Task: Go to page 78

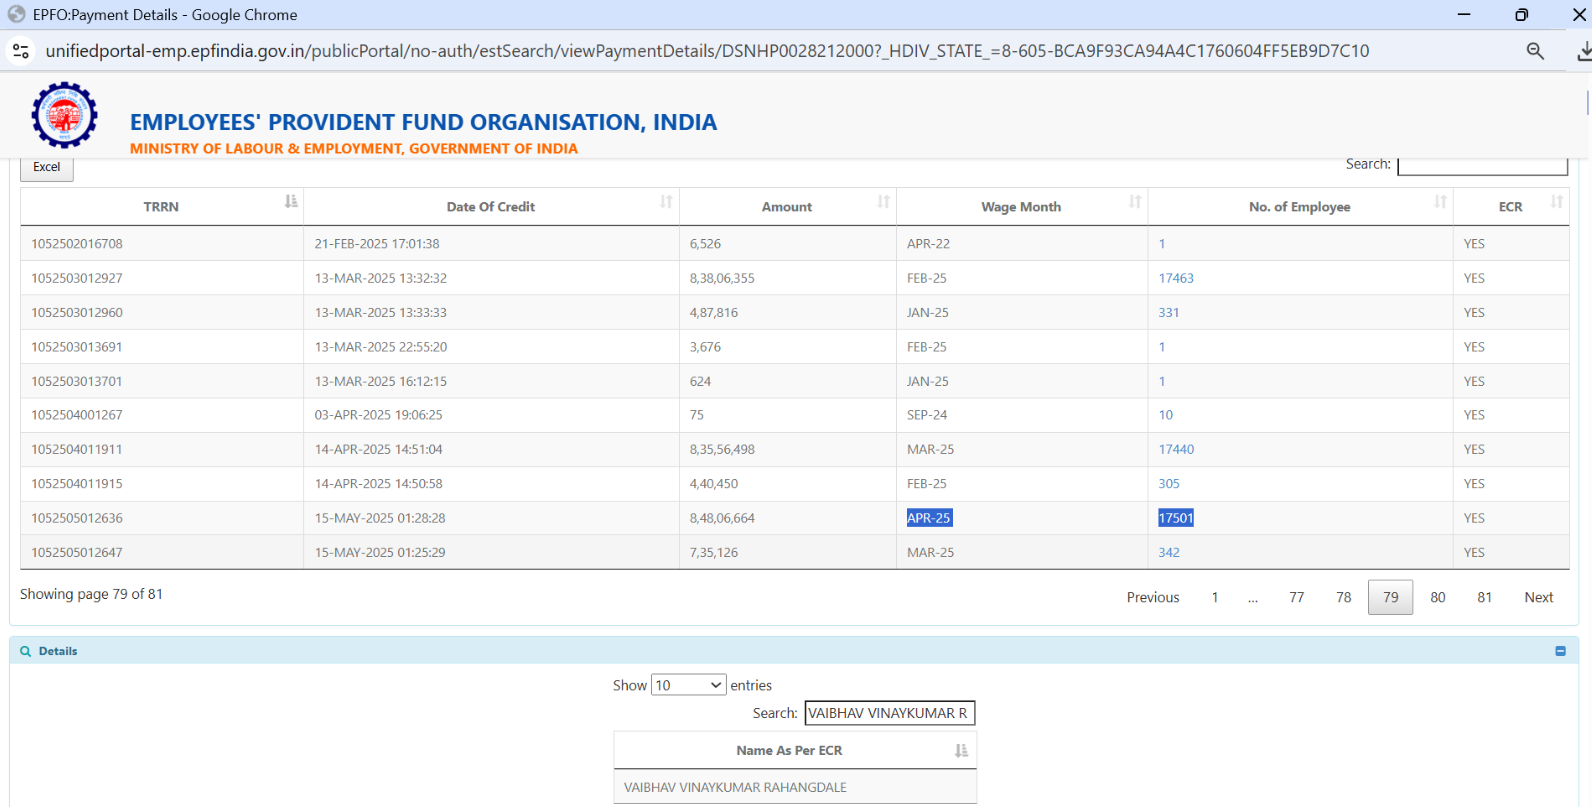Action: [x=1343, y=598]
